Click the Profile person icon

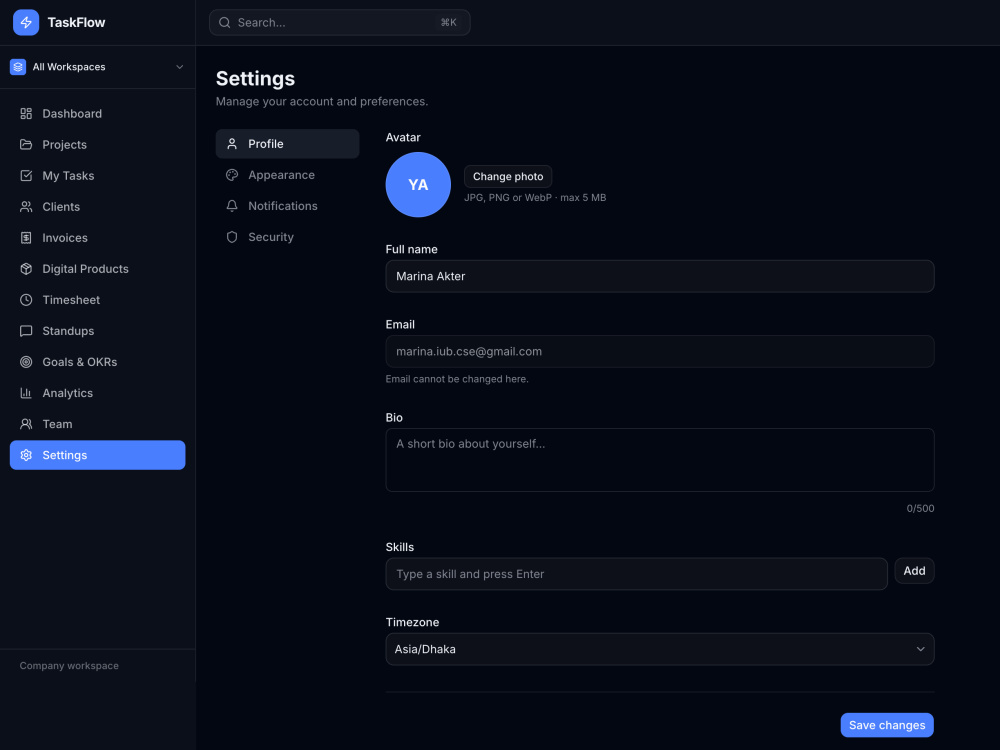pos(232,144)
